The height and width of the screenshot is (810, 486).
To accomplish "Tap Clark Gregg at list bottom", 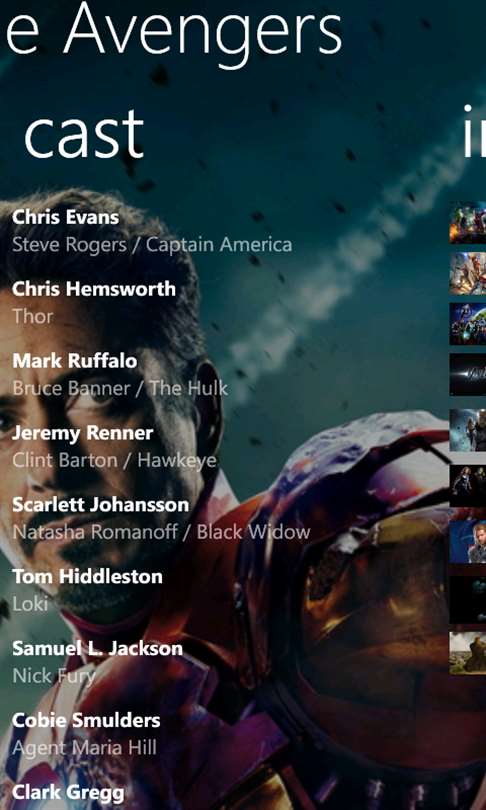I will coord(68,792).
